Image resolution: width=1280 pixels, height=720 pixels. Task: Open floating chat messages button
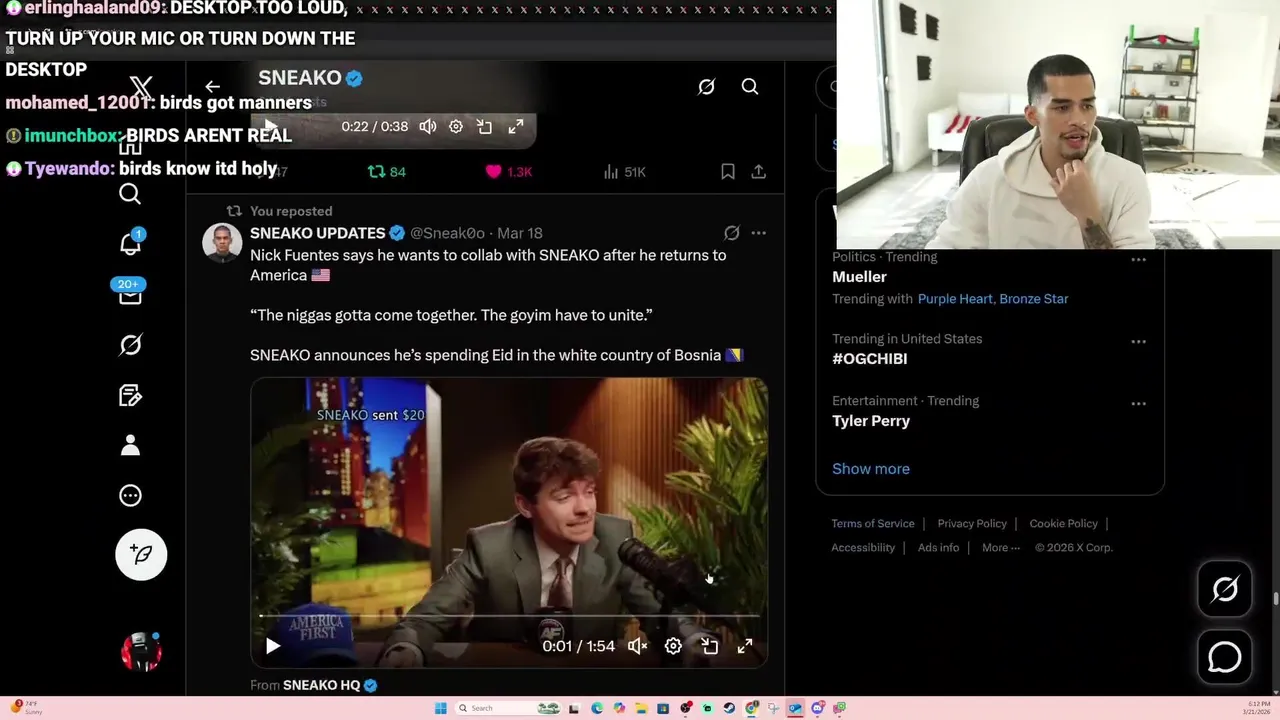pos(1225,657)
